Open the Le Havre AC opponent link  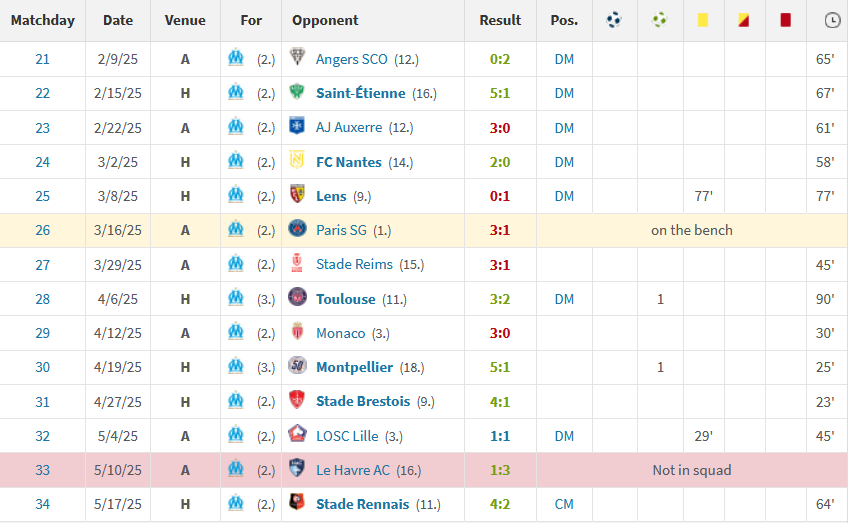(x=353, y=470)
